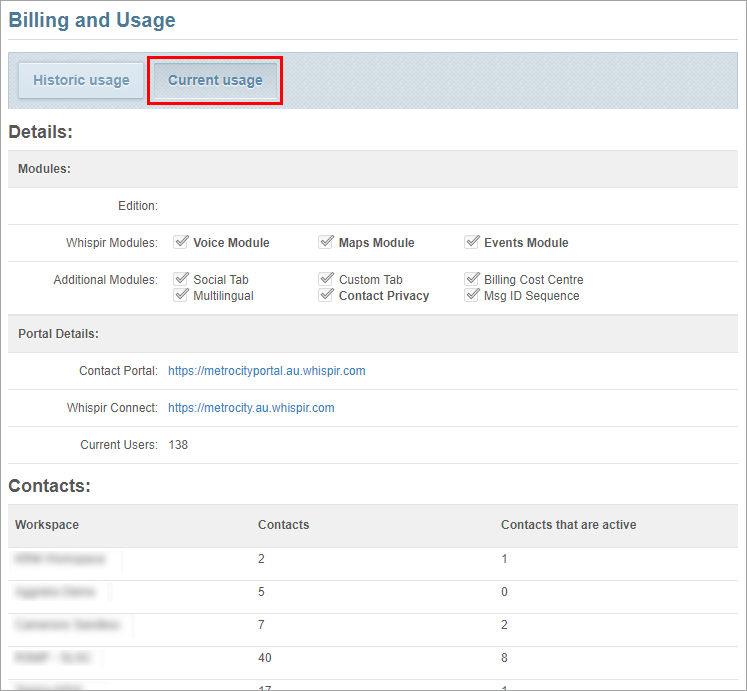Click the Modules section header
Viewport: 747px width, 691px height.
tap(44, 169)
